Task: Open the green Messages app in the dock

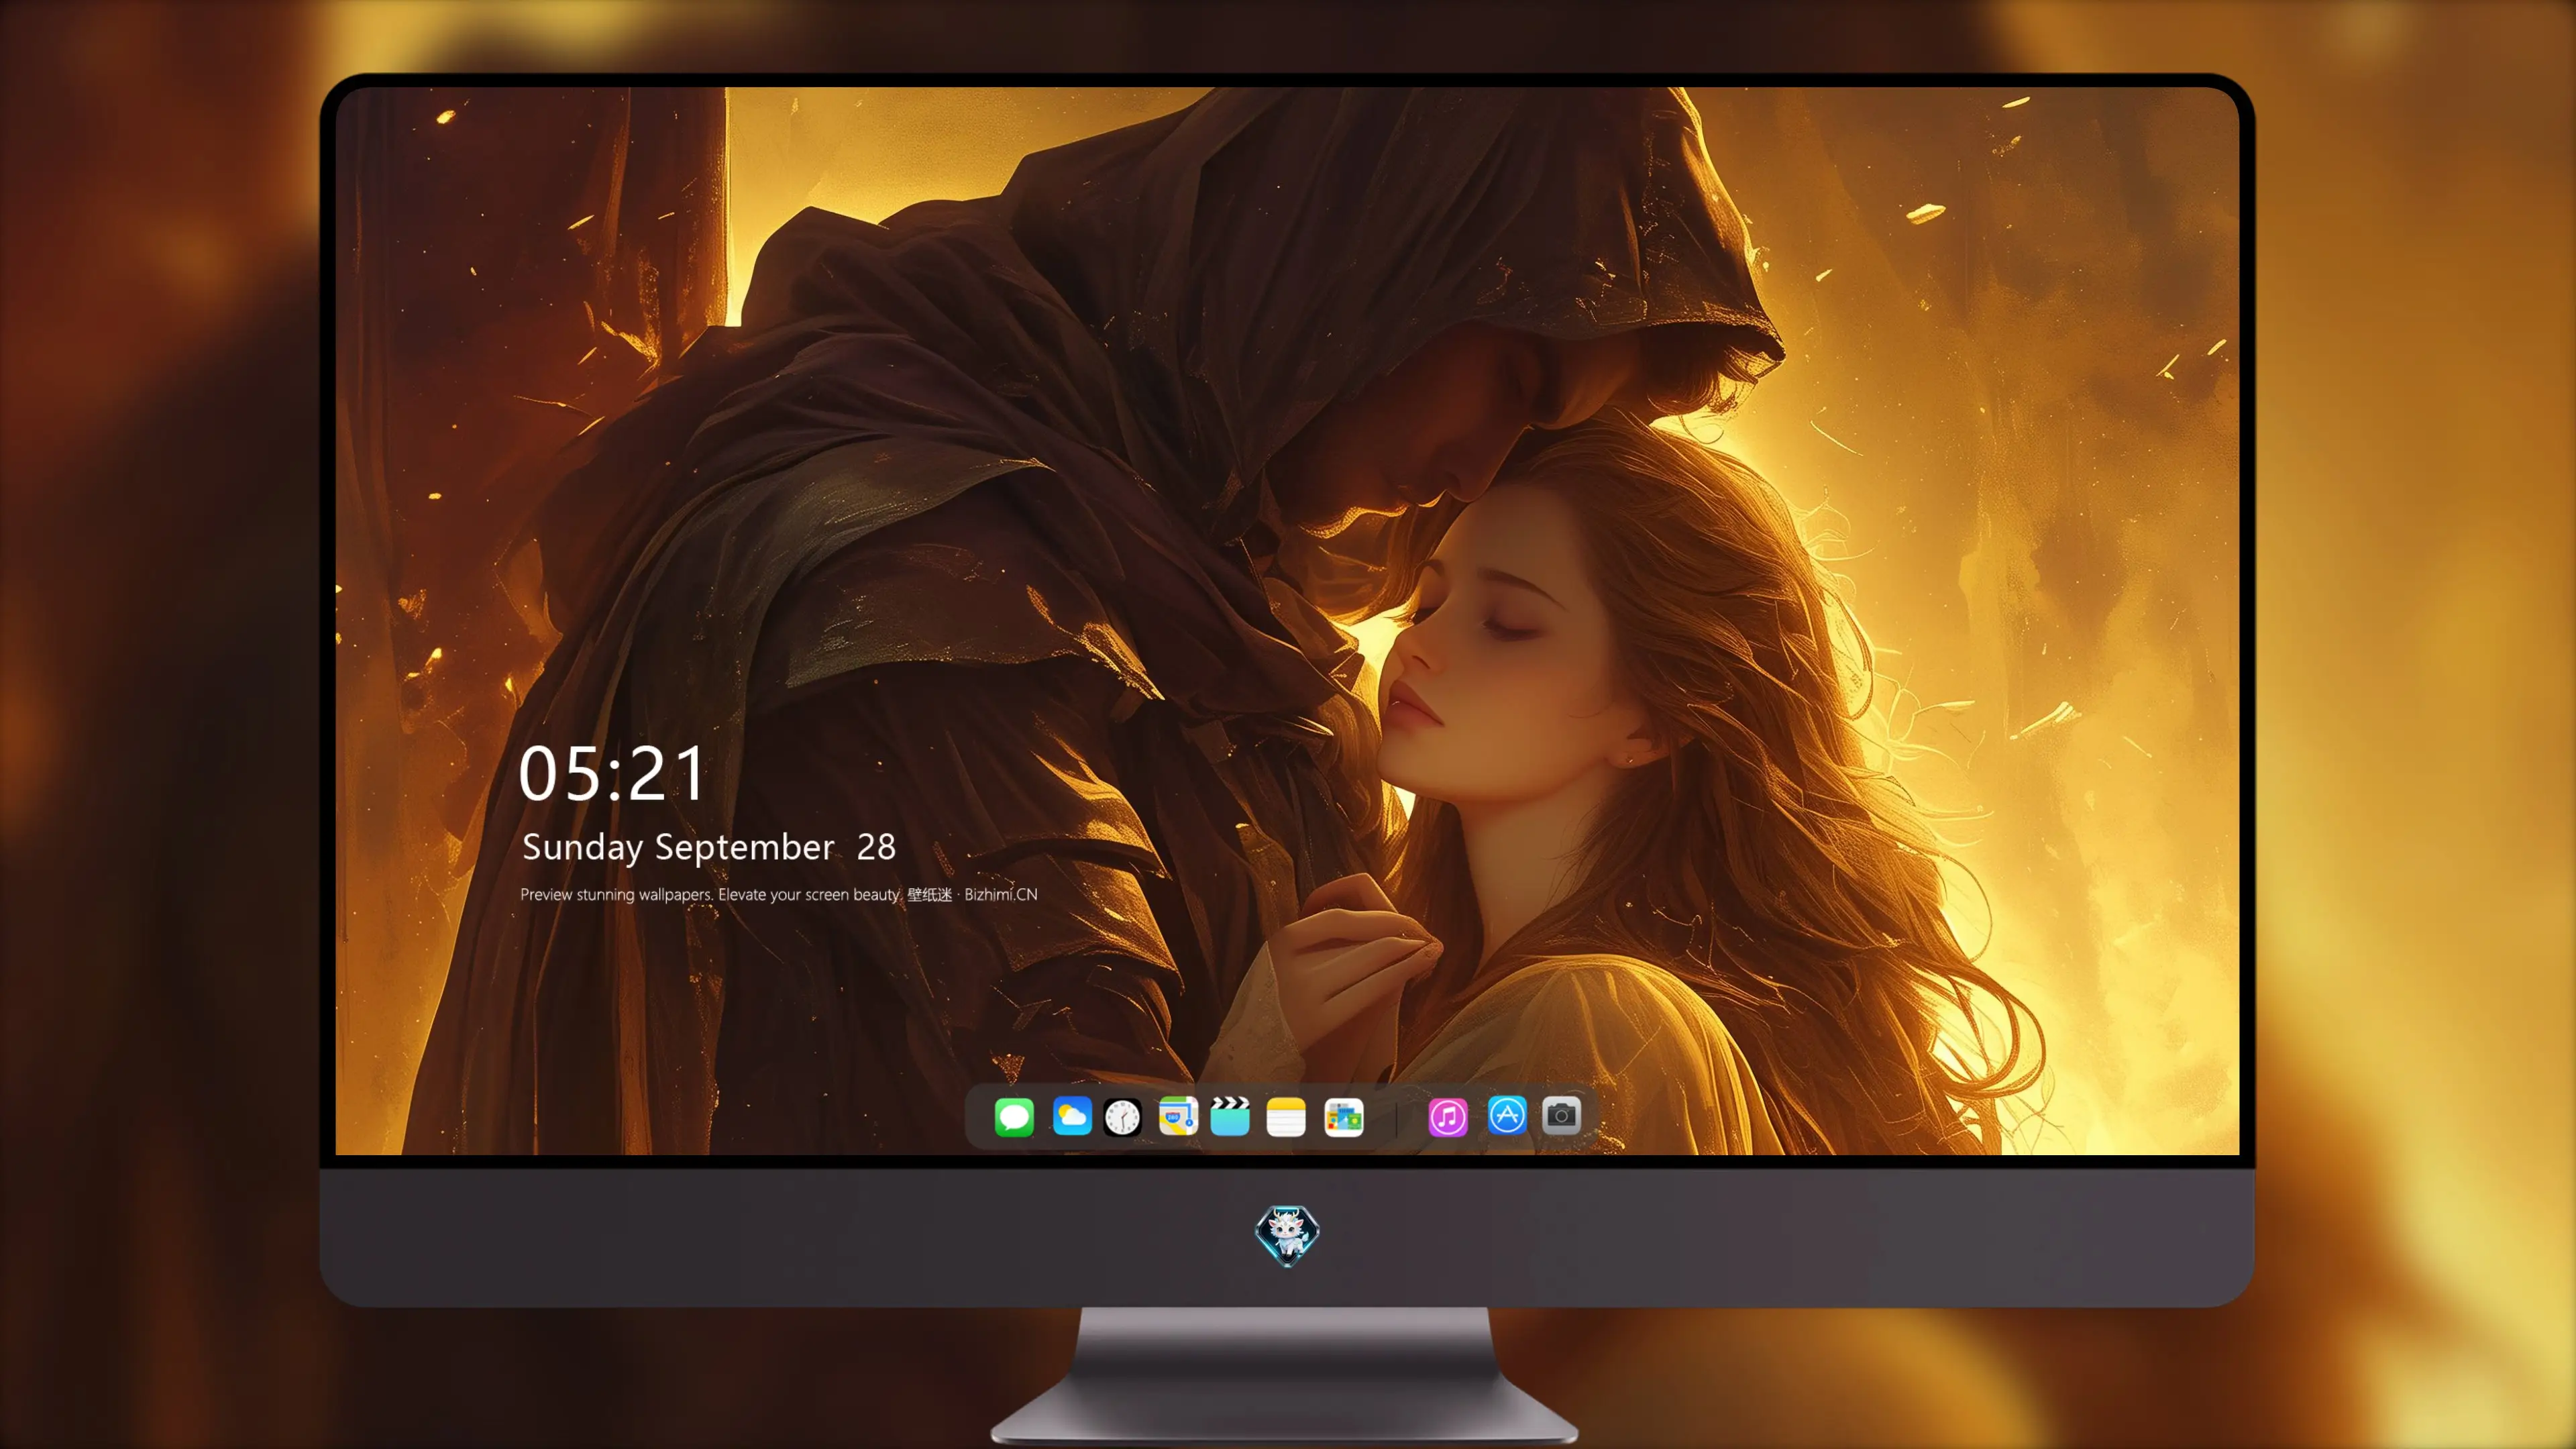Action: (x=1014, y=1117)
